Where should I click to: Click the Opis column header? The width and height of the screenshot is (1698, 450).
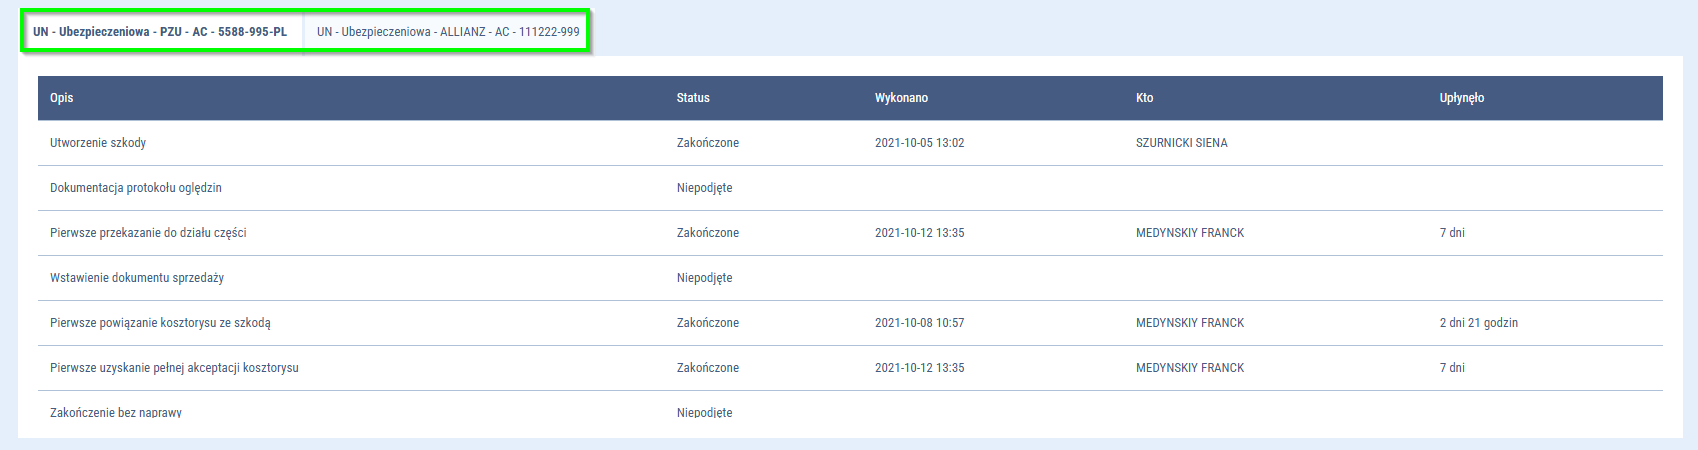click(x=62, y=98)
